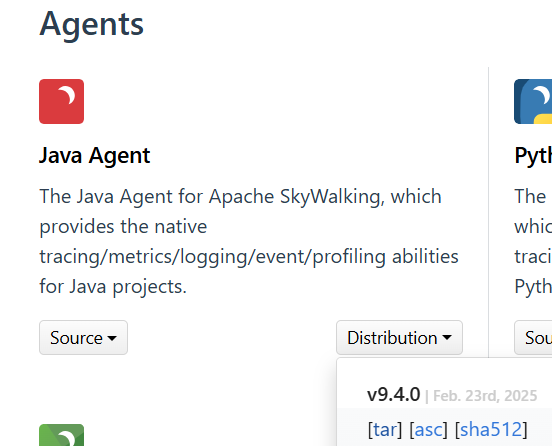Click the vertical divider between agent cards
The width and height of the screenshot is (552, 446).
(489, 212)
